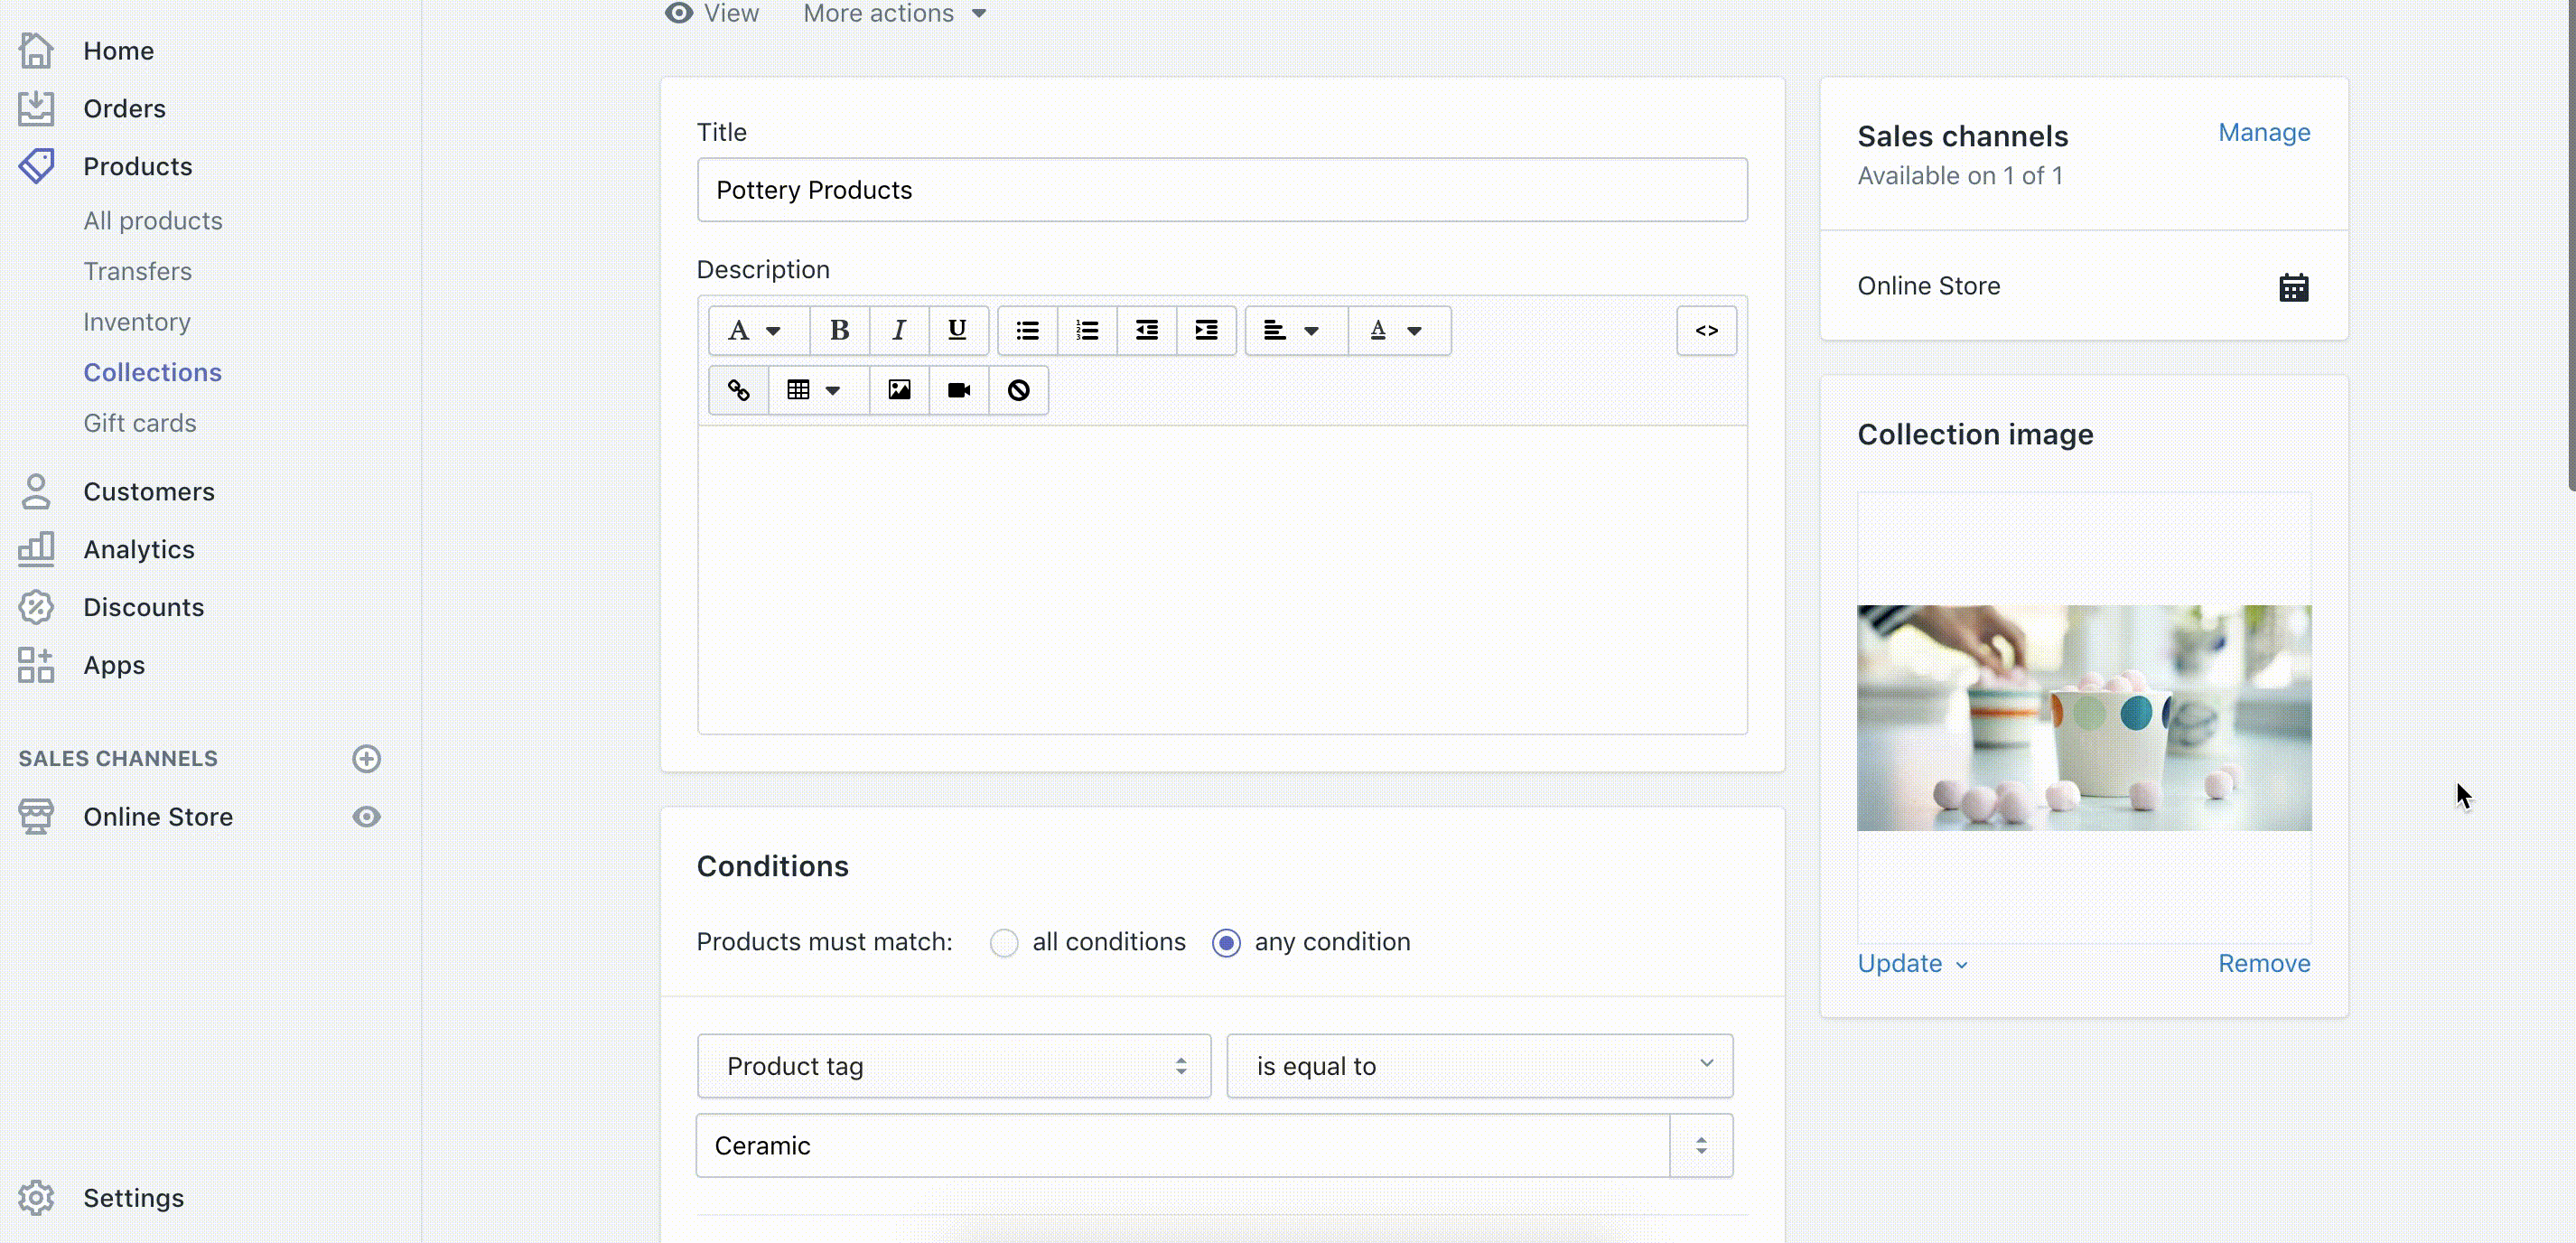
Task: Go to Orders in the sidebar
Action: pyautogui.click(x=124, y=108)
